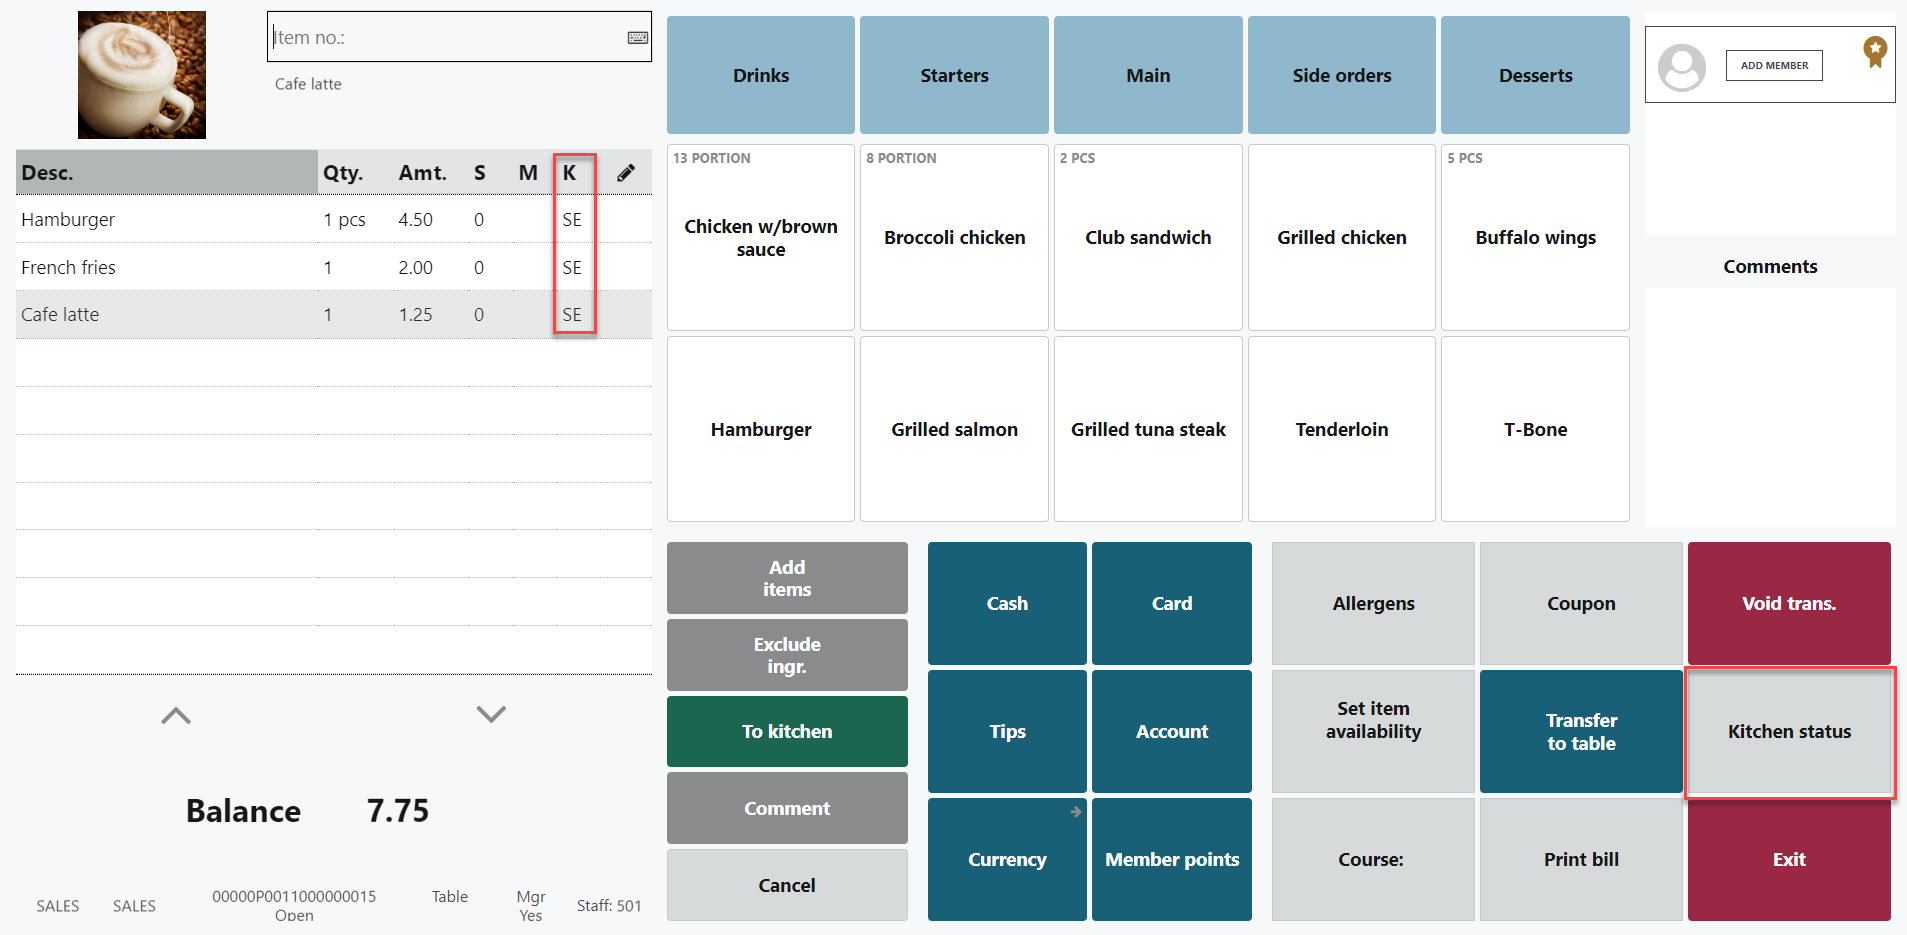Switch to the Drinks category
Image resolution: width=1907 pixels, height=935 pixels.
tap(761, 75)
